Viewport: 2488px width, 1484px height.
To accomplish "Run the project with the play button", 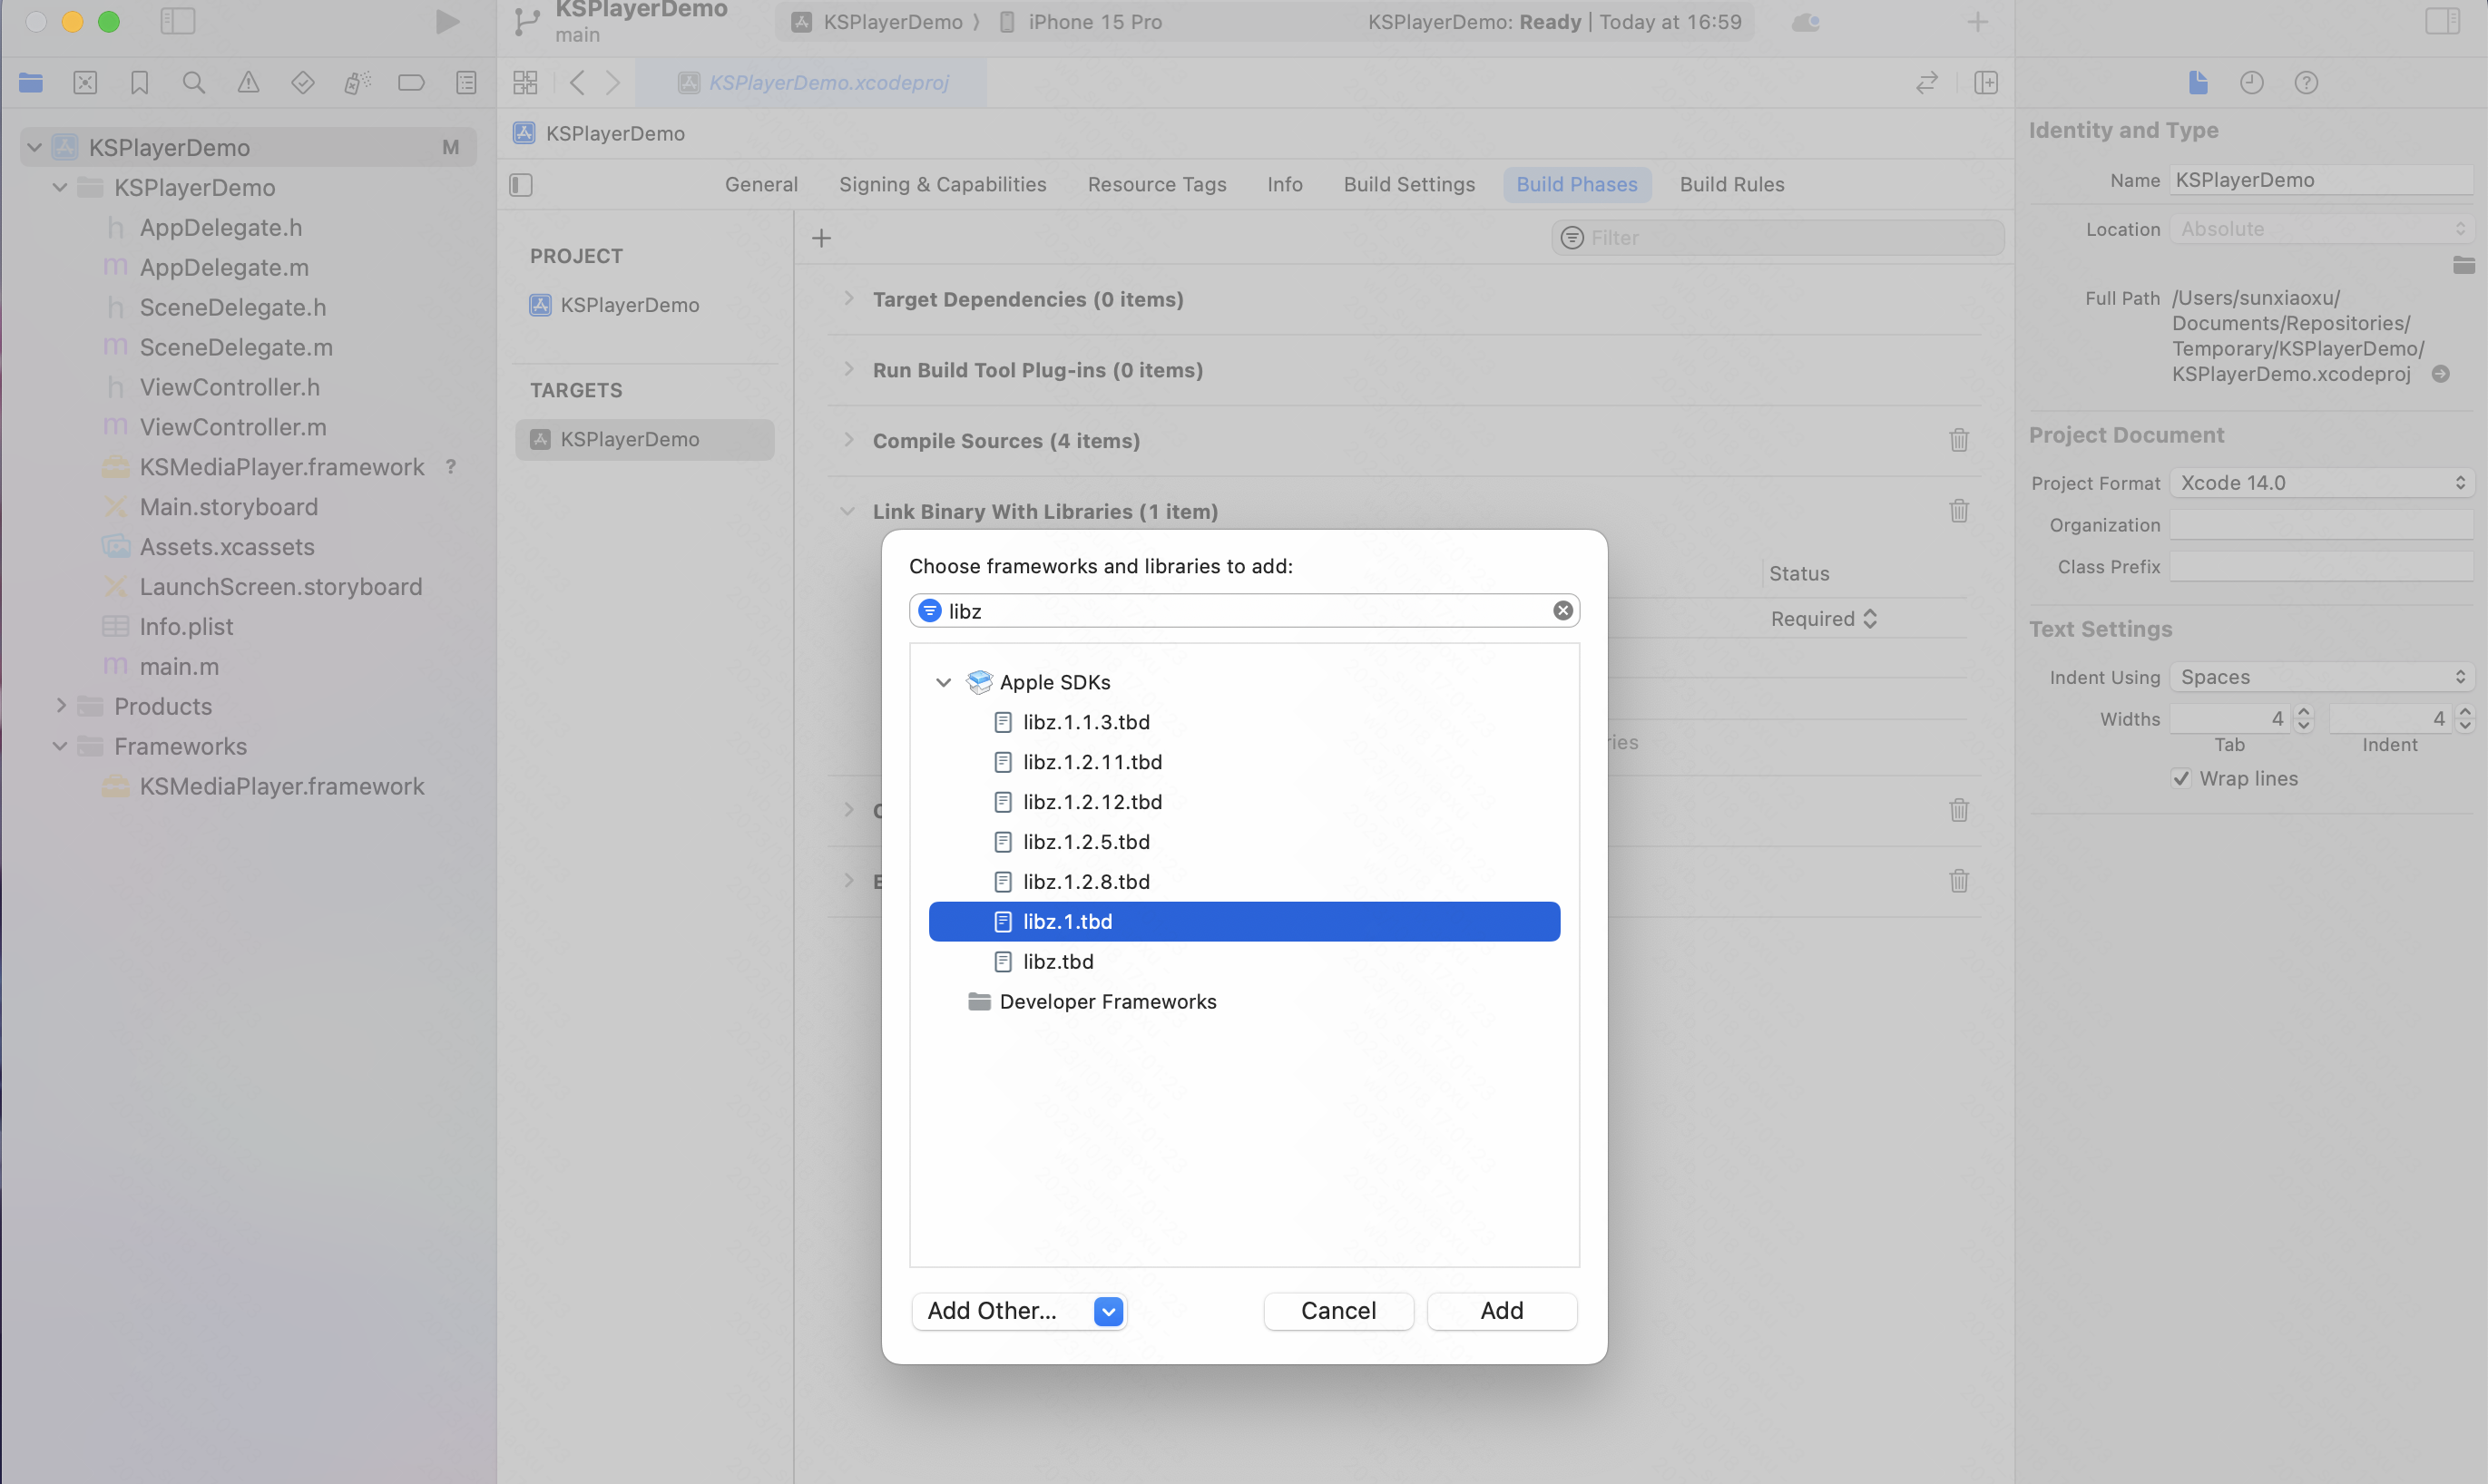I will click(447, 22).
